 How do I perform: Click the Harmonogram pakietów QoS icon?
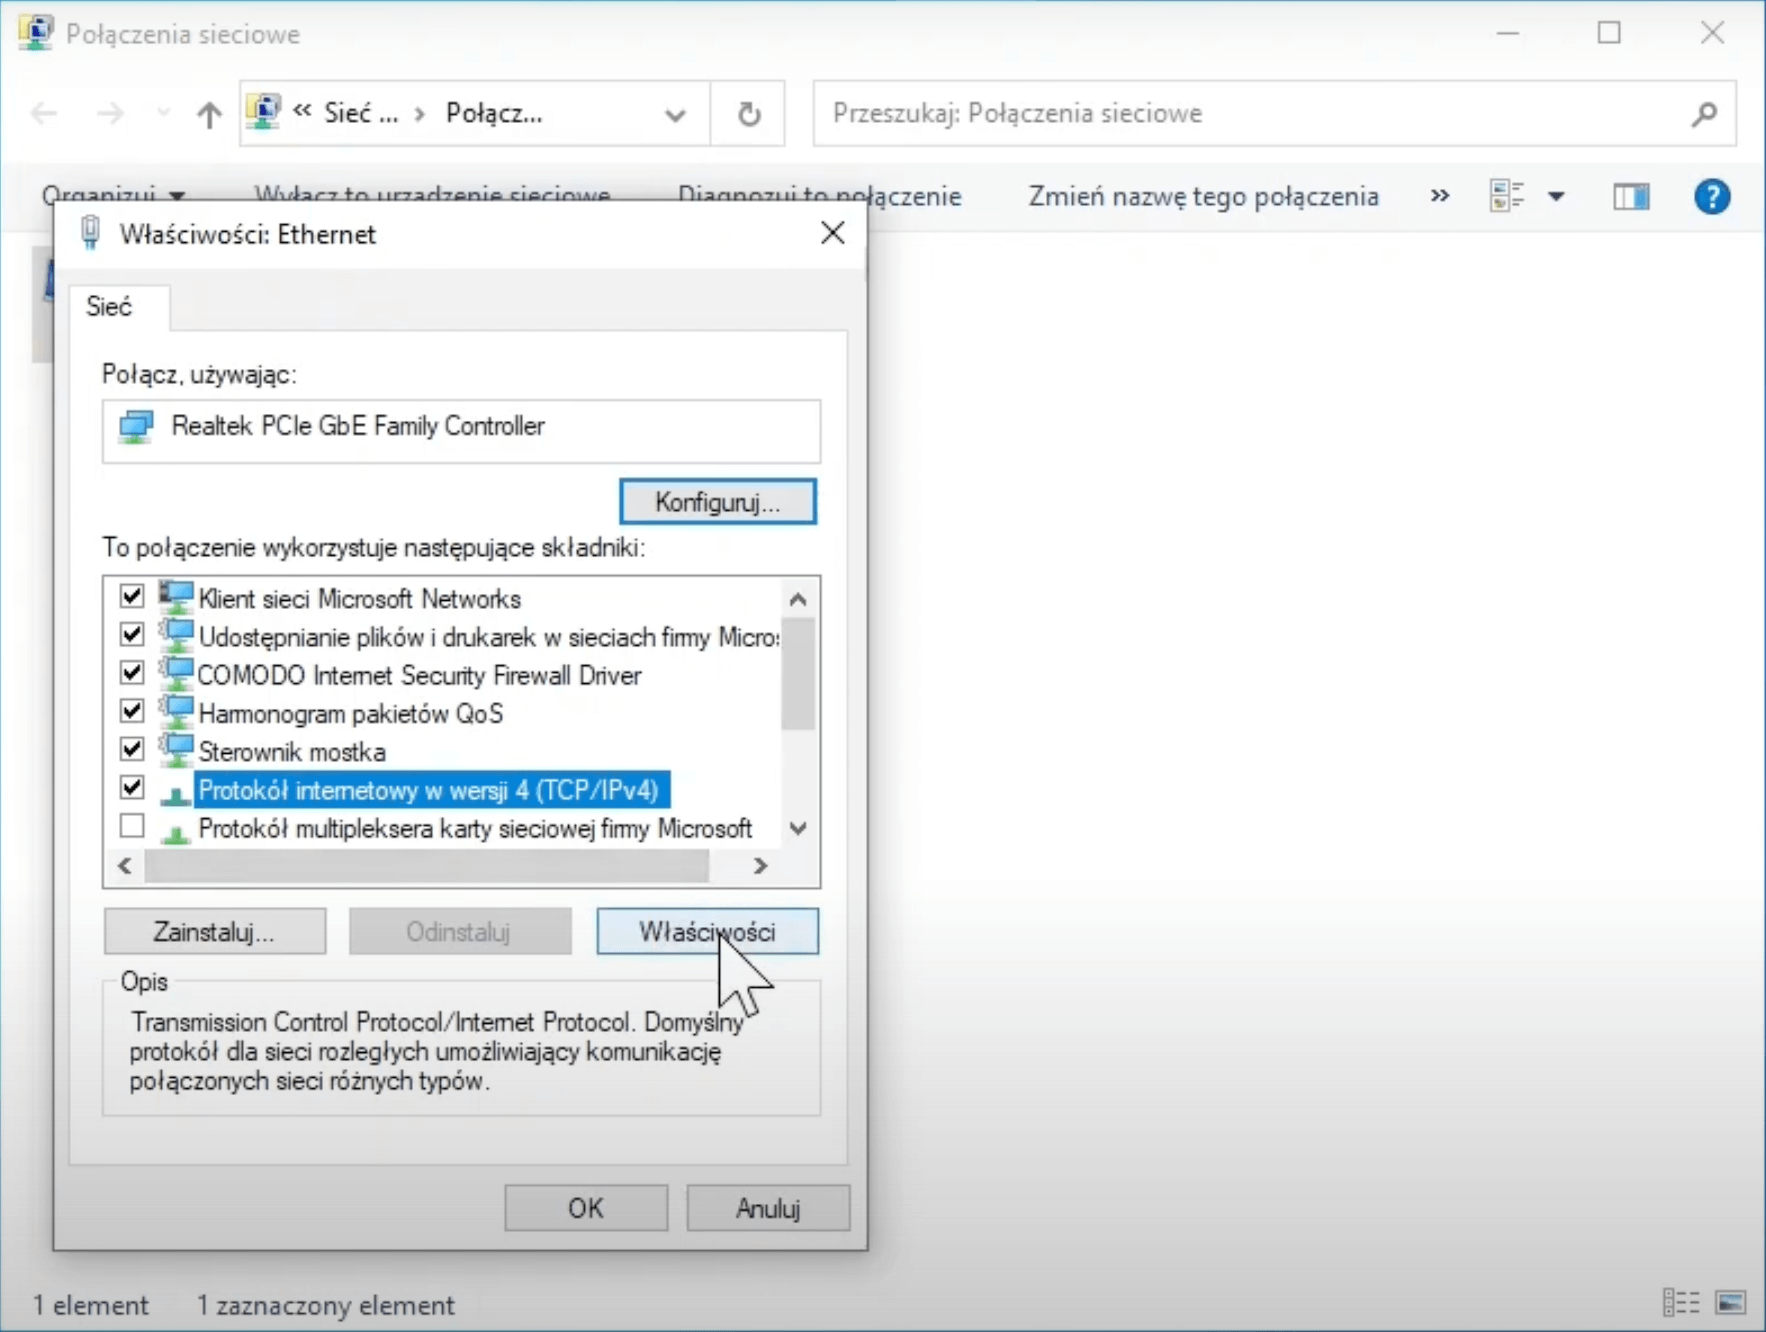[x=176, y=712]
